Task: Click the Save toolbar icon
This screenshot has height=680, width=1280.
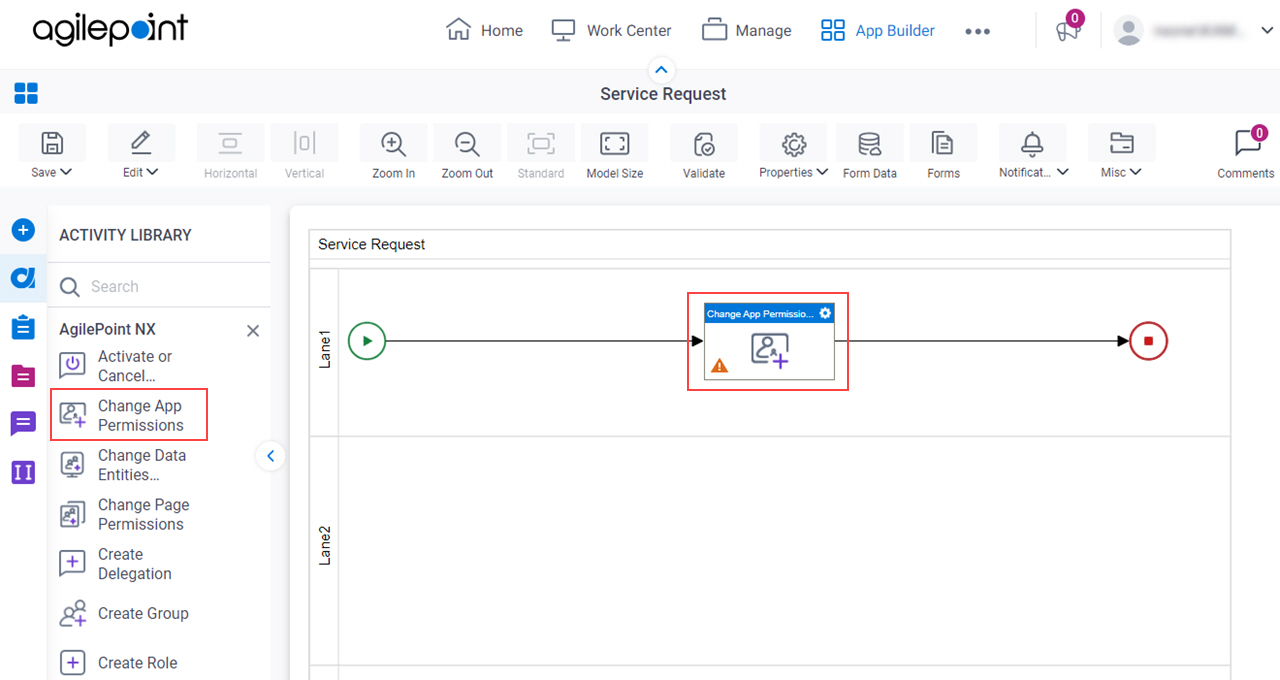Action: [52, 143]
